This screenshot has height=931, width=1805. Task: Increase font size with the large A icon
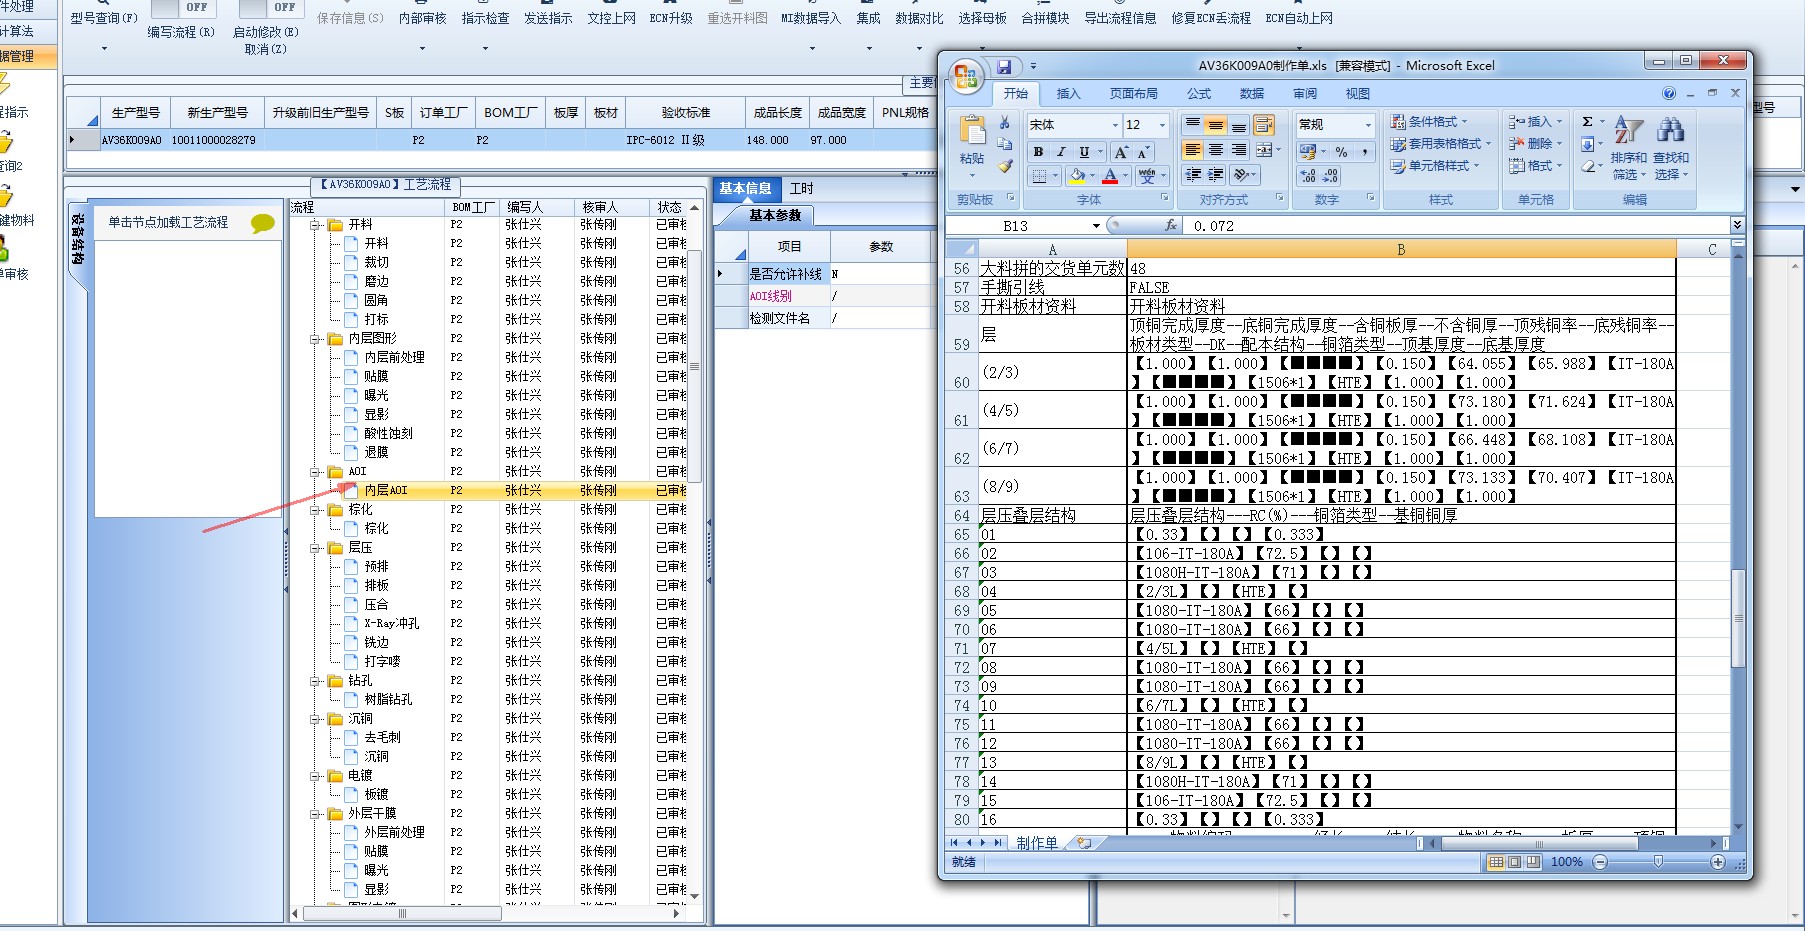point(1121,152)
